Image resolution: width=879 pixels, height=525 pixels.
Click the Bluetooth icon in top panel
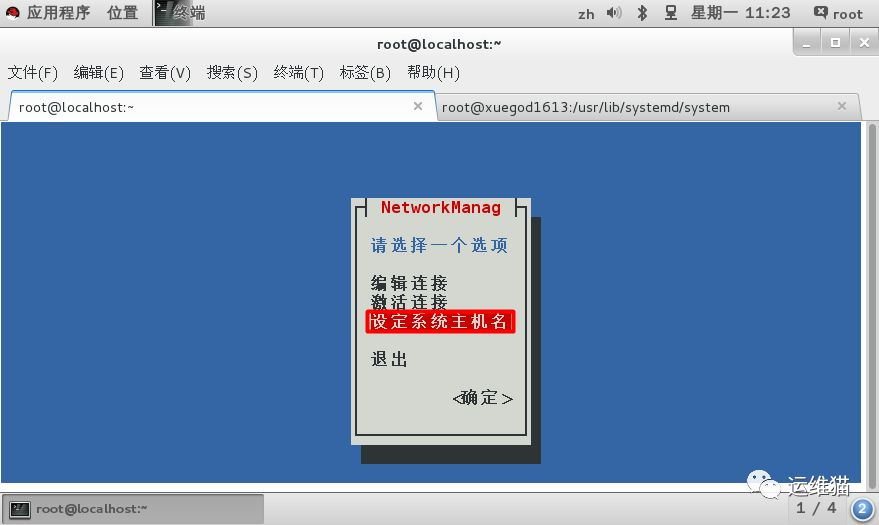tap(642, 13)
